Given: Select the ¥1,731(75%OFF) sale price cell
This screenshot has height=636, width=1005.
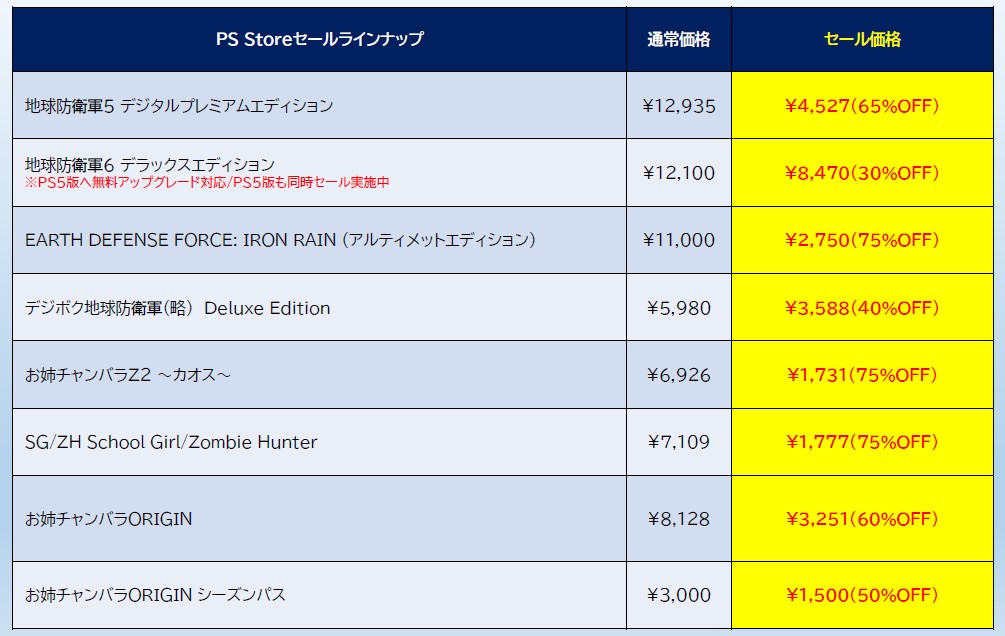Looking at the screenshot, I should [862, 375].
